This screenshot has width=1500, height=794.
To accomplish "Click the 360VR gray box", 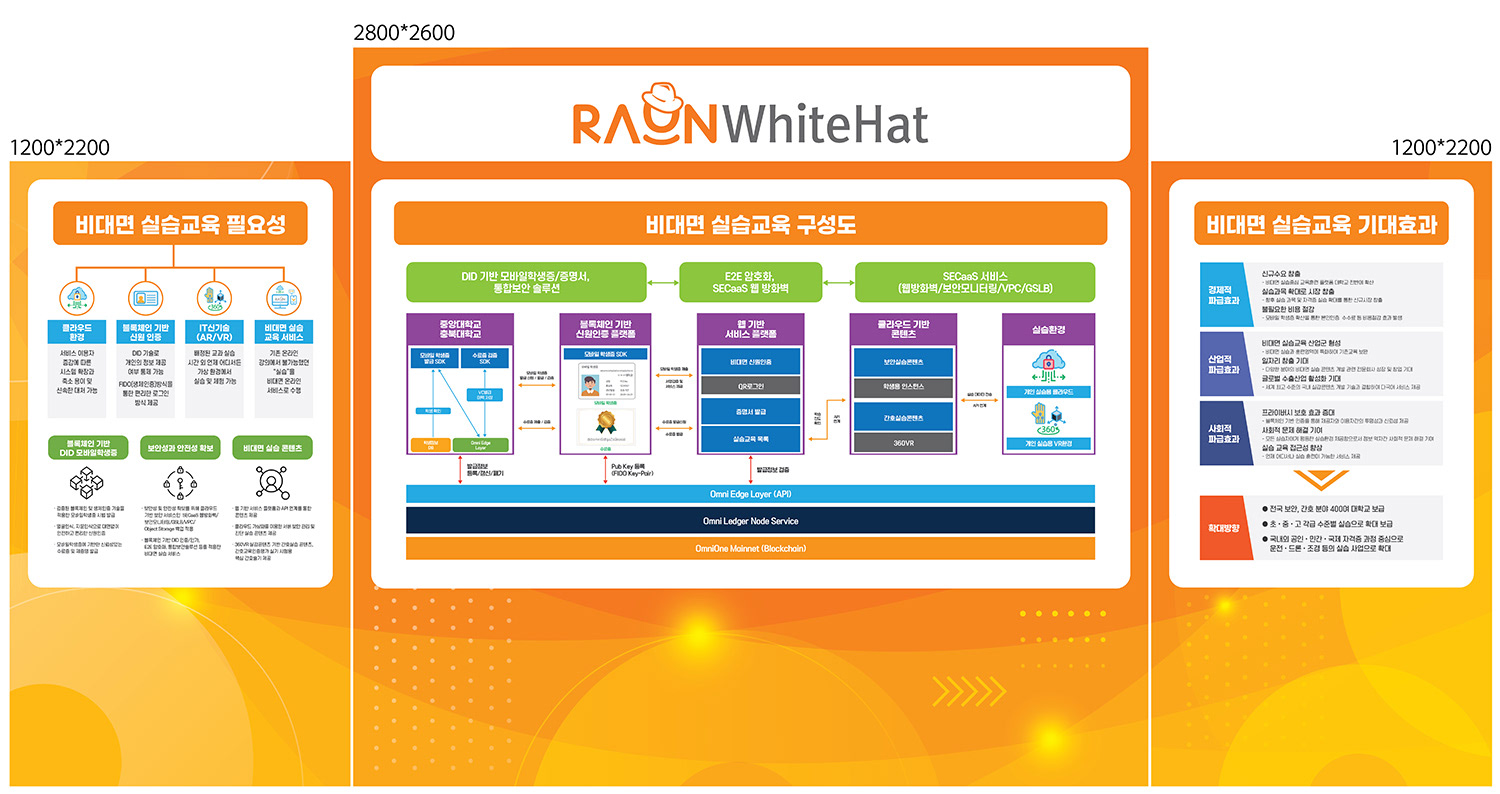I will 903,442.
